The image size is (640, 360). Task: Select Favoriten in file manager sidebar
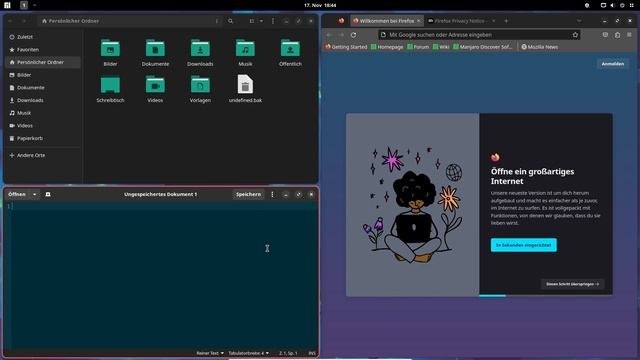(42, 49)
